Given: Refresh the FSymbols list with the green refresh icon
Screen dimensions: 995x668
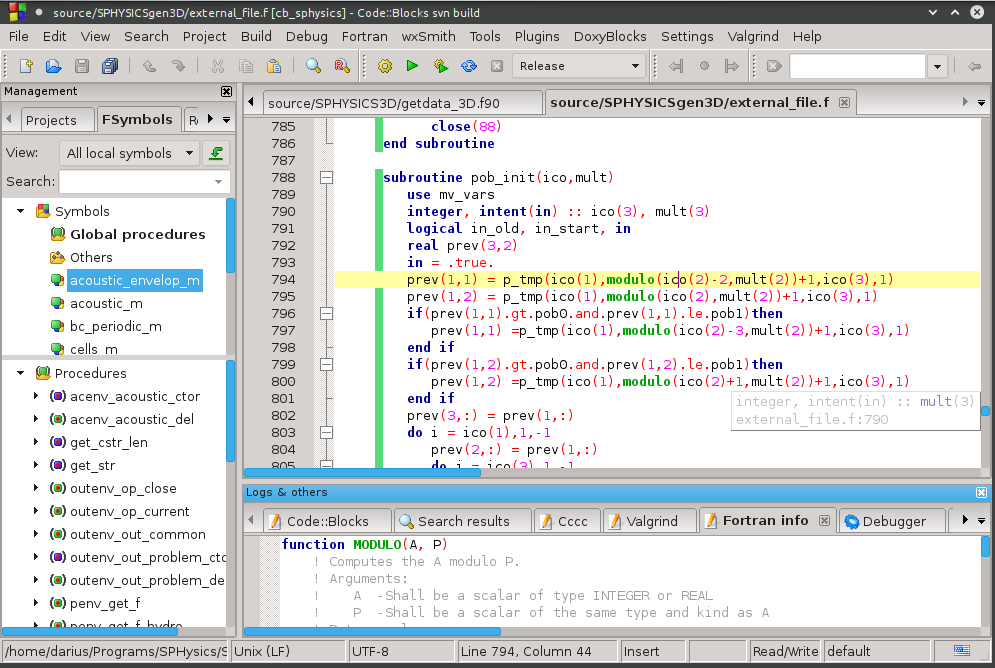Looking at the screenshot, I should point(216,154).
